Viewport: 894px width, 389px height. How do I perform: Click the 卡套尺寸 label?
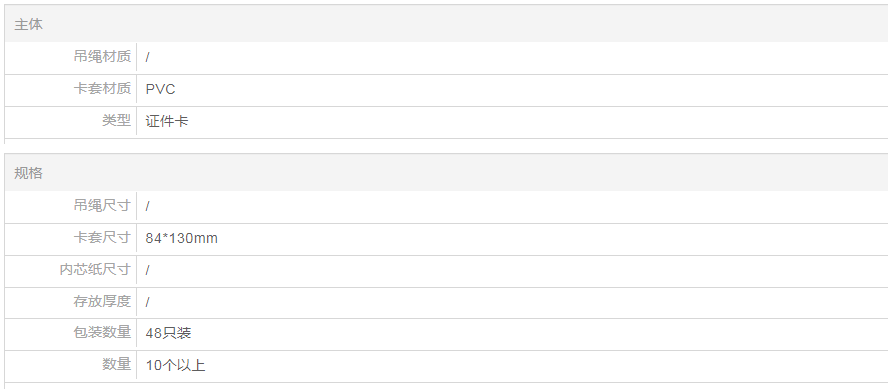pos(102,237)
